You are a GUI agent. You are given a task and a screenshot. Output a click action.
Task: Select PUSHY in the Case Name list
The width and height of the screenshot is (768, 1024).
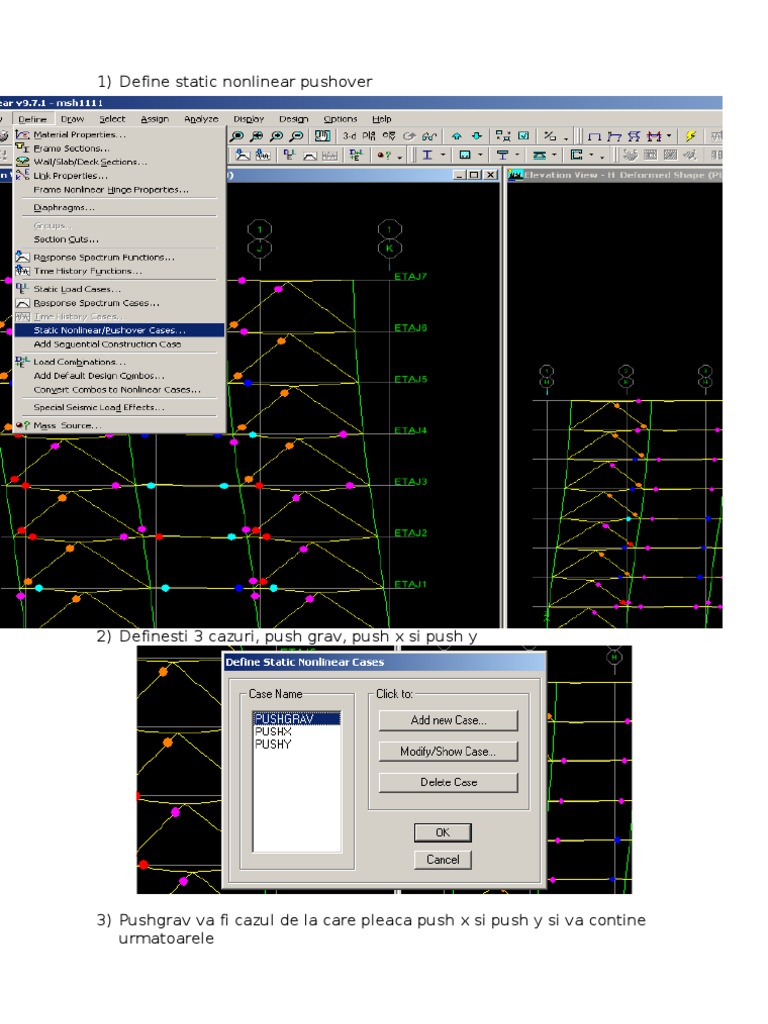tap(273, 744)
